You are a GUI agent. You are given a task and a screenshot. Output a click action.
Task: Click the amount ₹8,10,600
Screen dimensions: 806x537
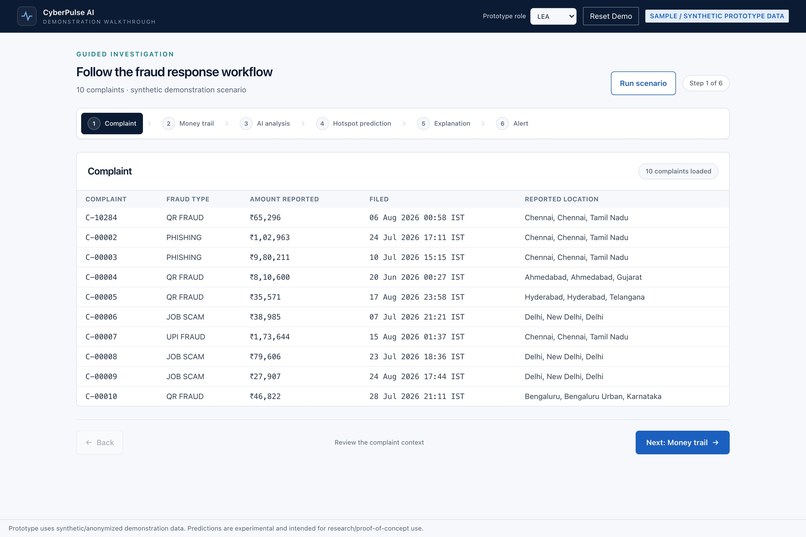click(x=270, y=277)
